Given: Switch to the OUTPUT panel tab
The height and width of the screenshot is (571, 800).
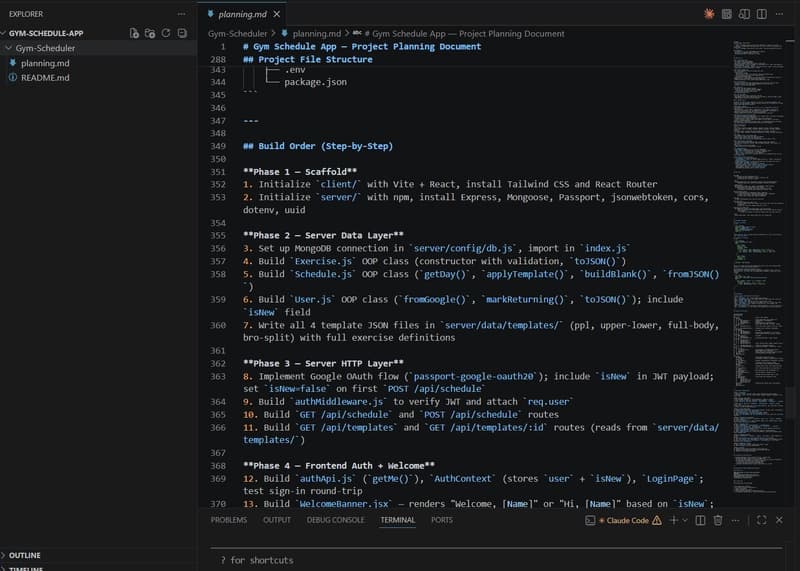Looking at the screenshot, I should pos(277,520).
